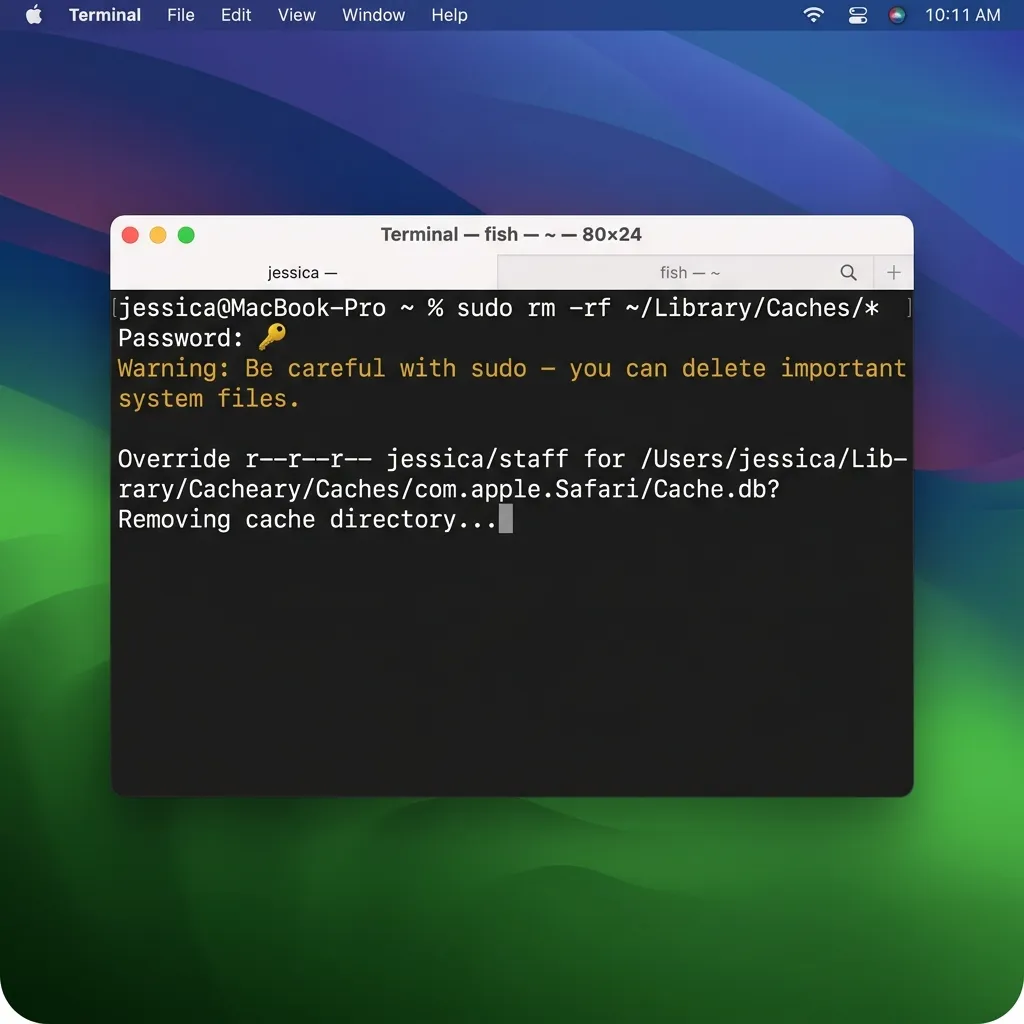This screenshot has height=1024, width=1024.
Task: Click the 'Removing cache directory...' line
Action: tap(308, 519)
